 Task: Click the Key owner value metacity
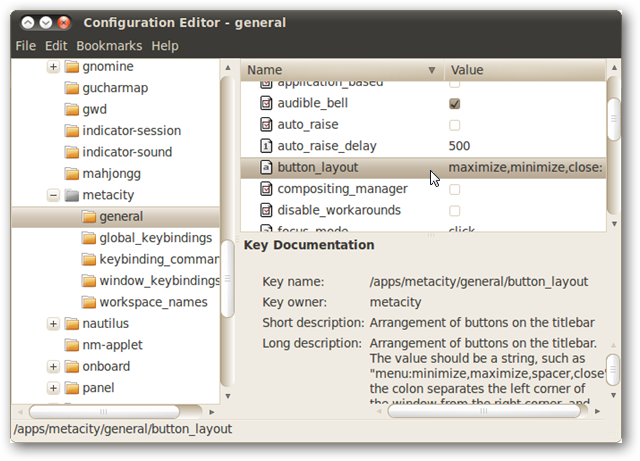coord(395,302)
